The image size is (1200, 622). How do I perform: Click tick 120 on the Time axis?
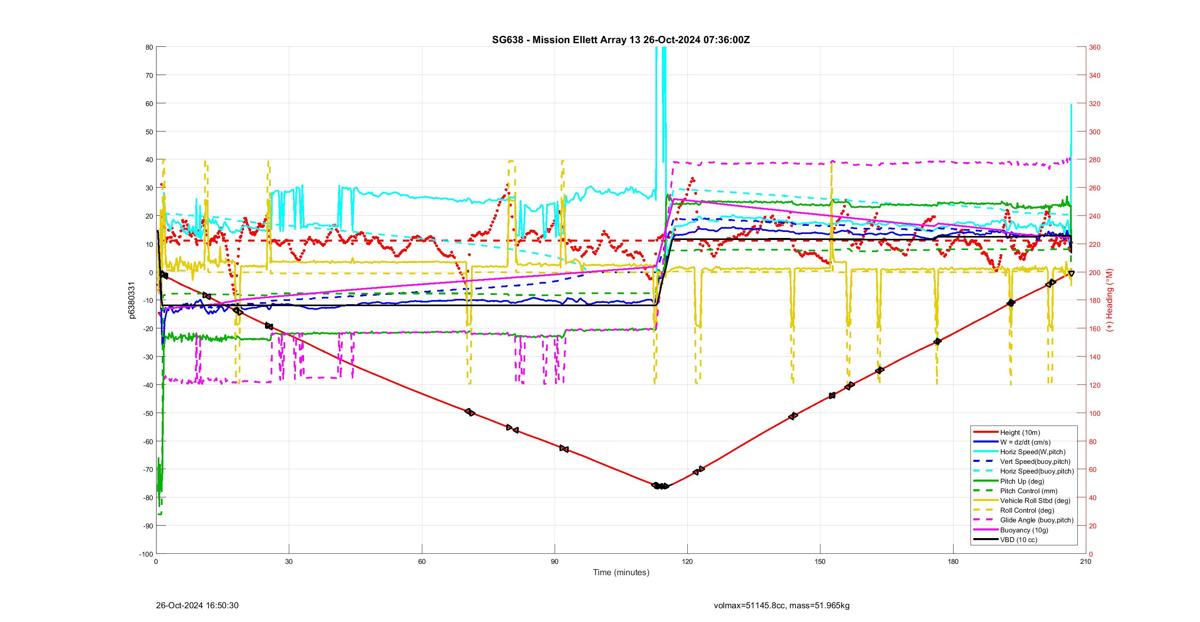tap(687, 562)
